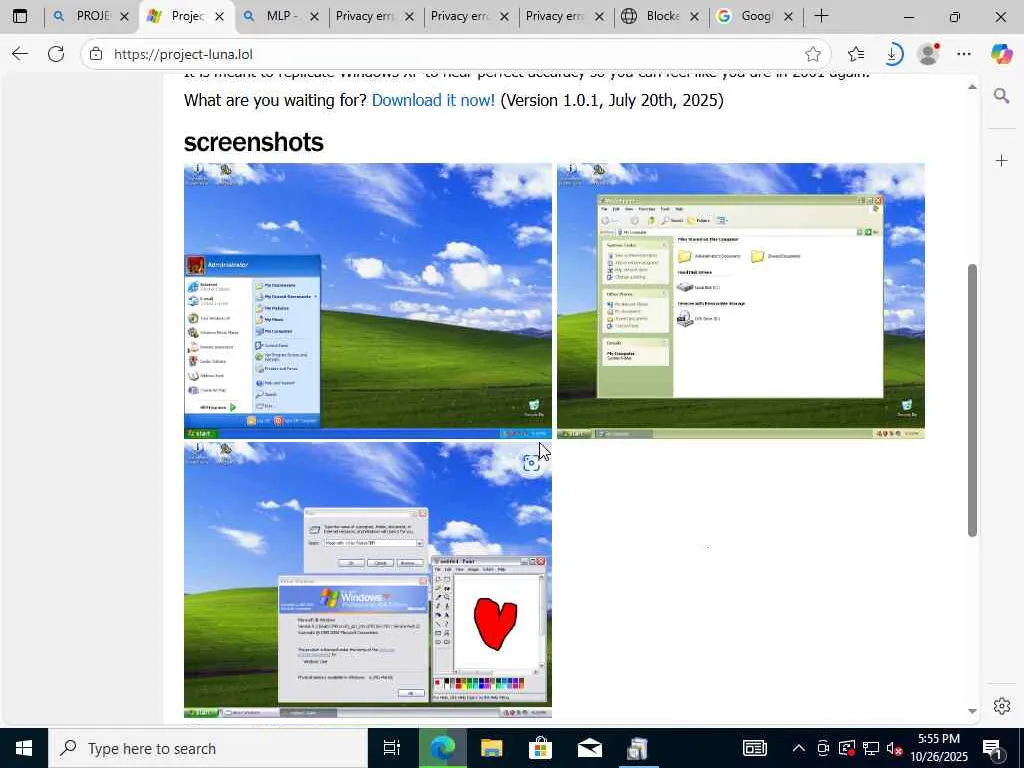Viewport: 1024px width, 768px height.
Task: Open Microsoft Edge from the taskbar
Action: [442, 748]
